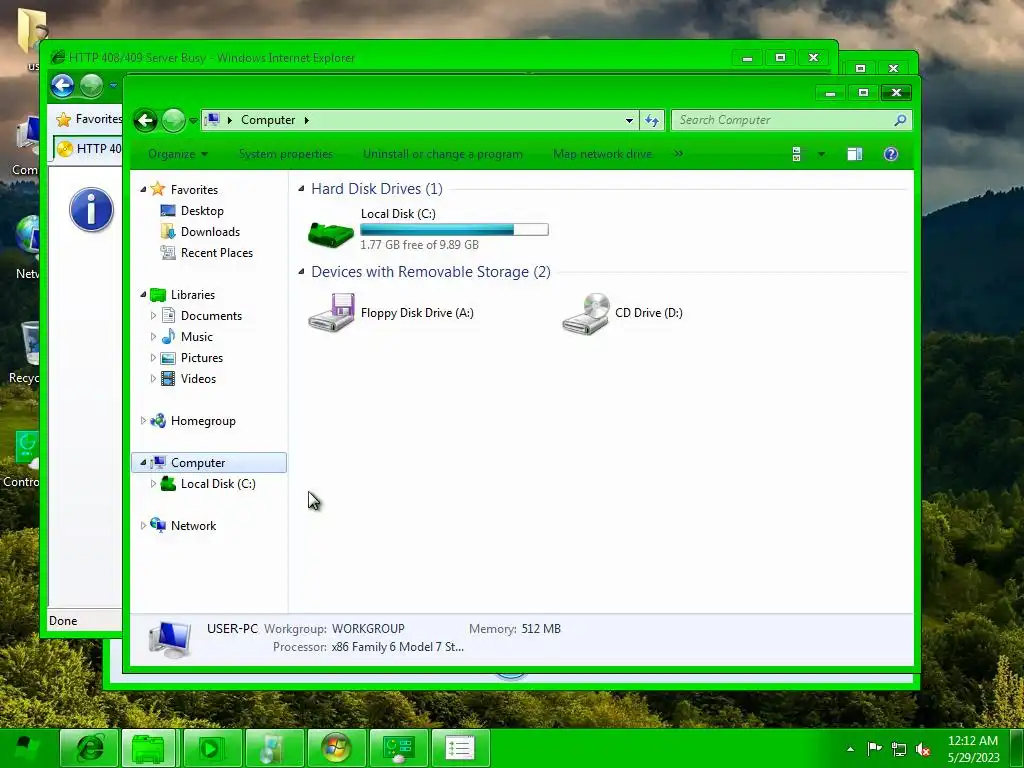Open Favorites in Internet Explorer
Viewport: 1024px width, 768px height.
click(x=89, y=119)
